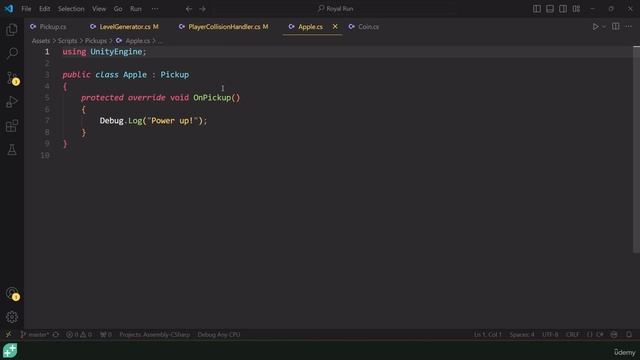Click the Pickup base class name
The image size is (640, 360).
click(x=175, y=75)
